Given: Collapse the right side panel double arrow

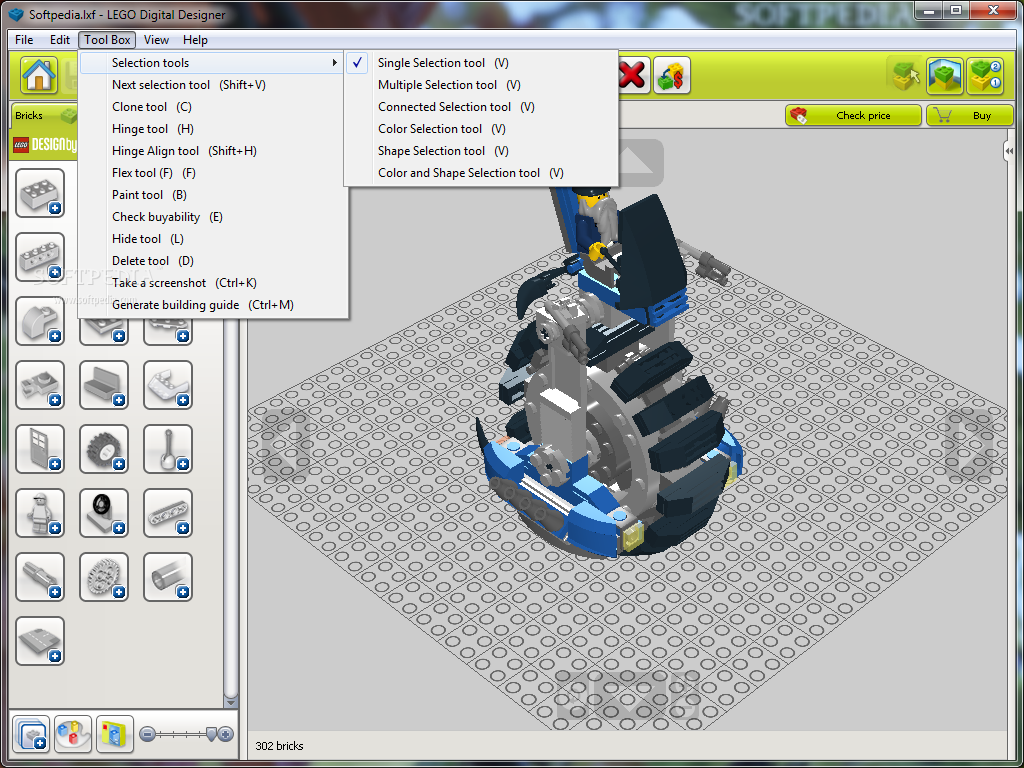Looking at the screenshot, I should pos(1009,152).
